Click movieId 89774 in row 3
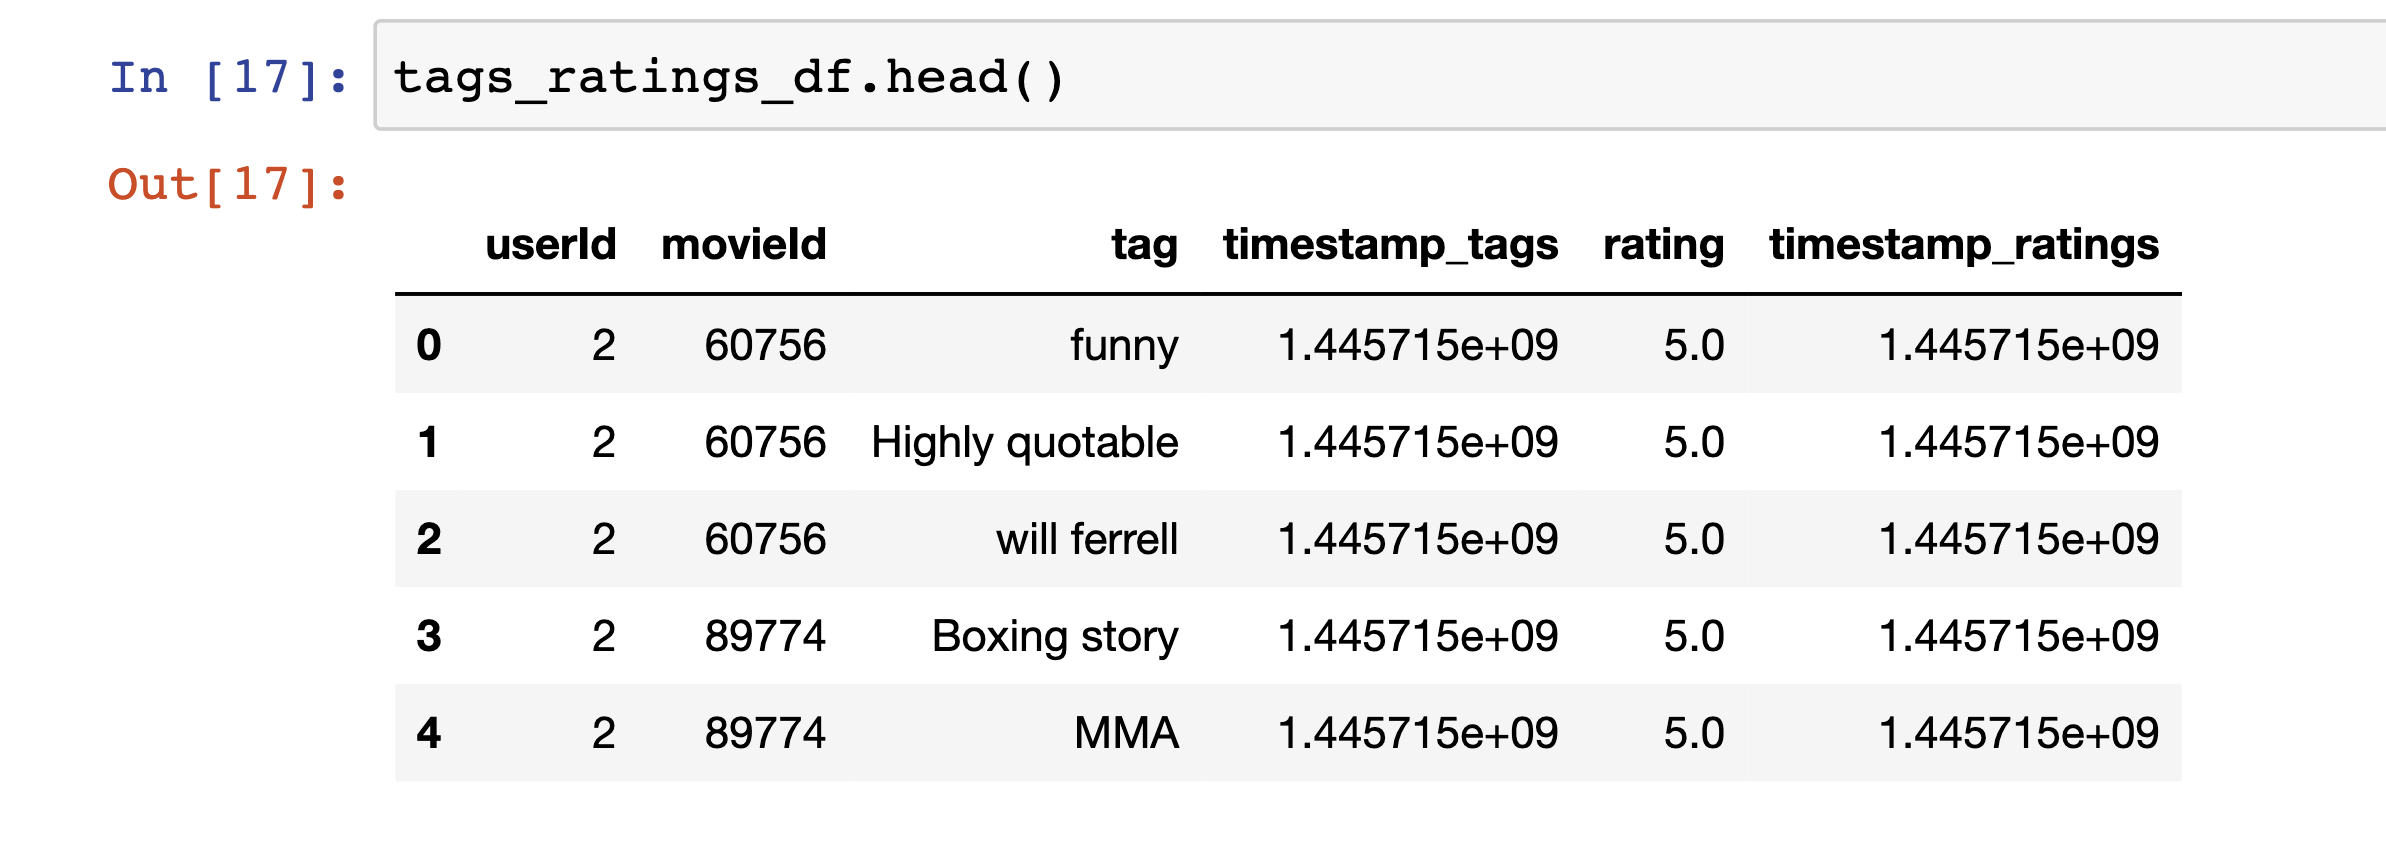 coord(765,636)
